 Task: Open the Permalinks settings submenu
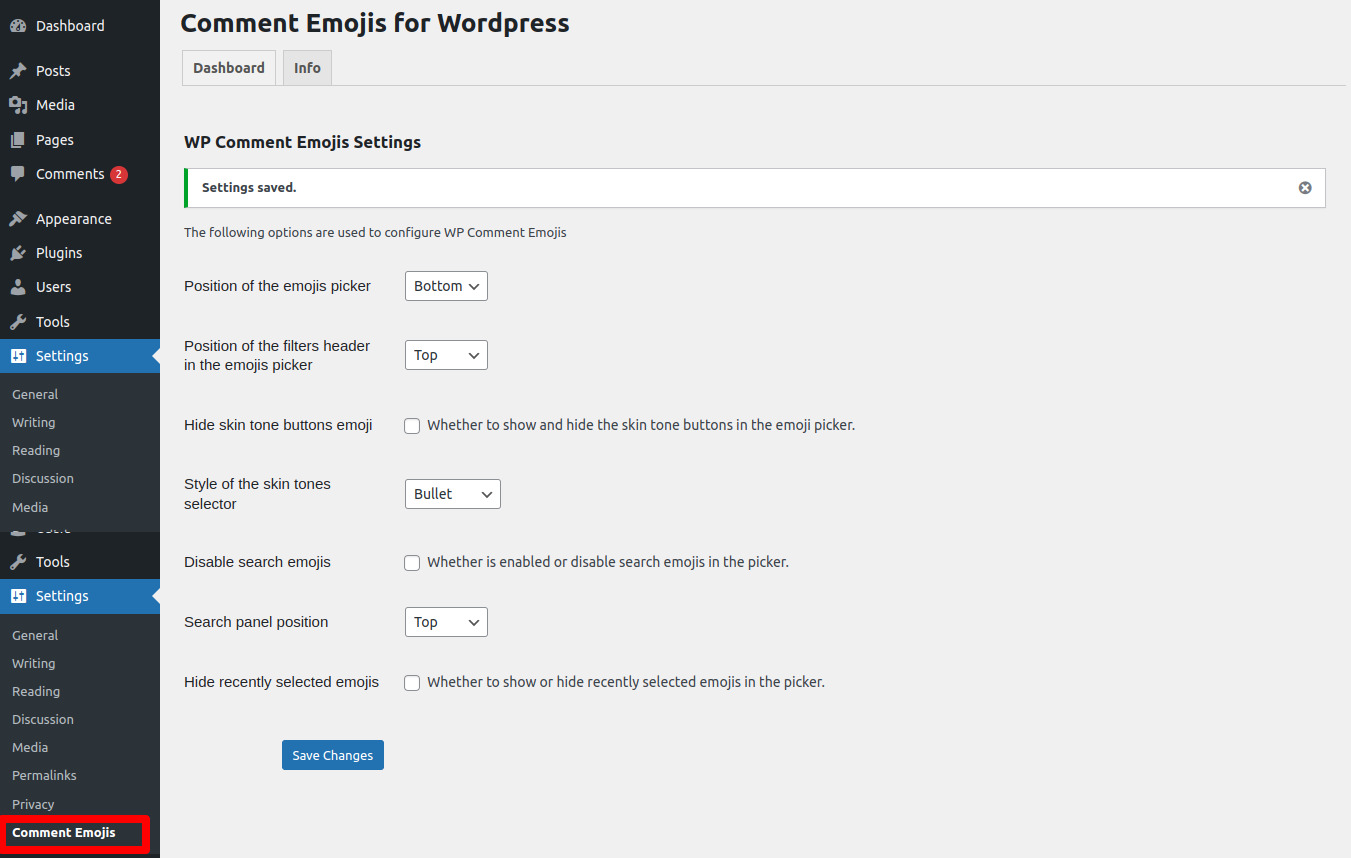tap(44, 776)
